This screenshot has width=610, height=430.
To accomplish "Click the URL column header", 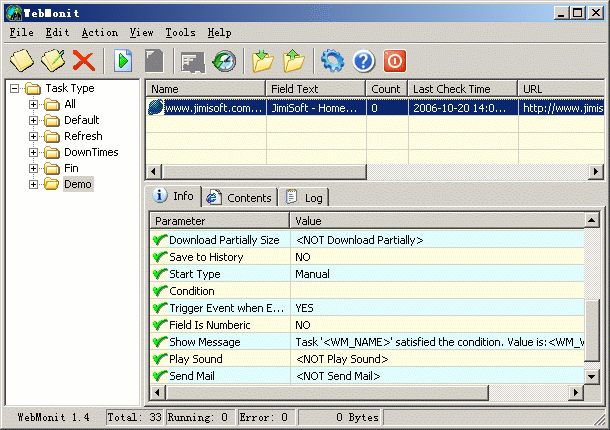I will pyautogui.click(x=561, y=89).
